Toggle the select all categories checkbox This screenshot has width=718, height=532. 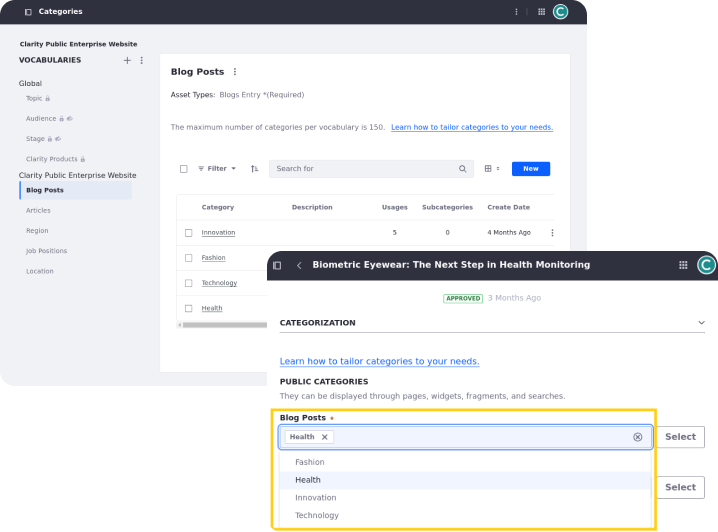184,169
